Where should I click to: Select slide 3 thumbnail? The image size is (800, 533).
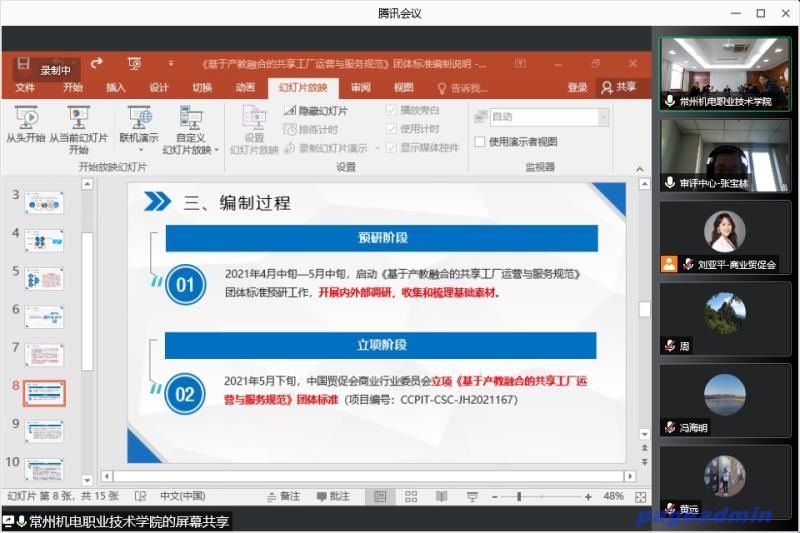pos(44,203)
